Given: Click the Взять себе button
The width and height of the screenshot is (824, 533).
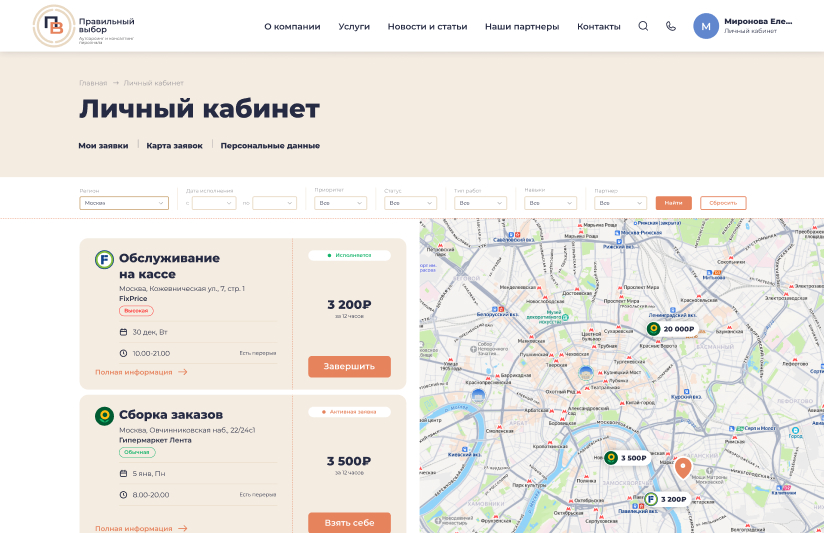Looking at the screenshot, I should (x=349, y=522).
